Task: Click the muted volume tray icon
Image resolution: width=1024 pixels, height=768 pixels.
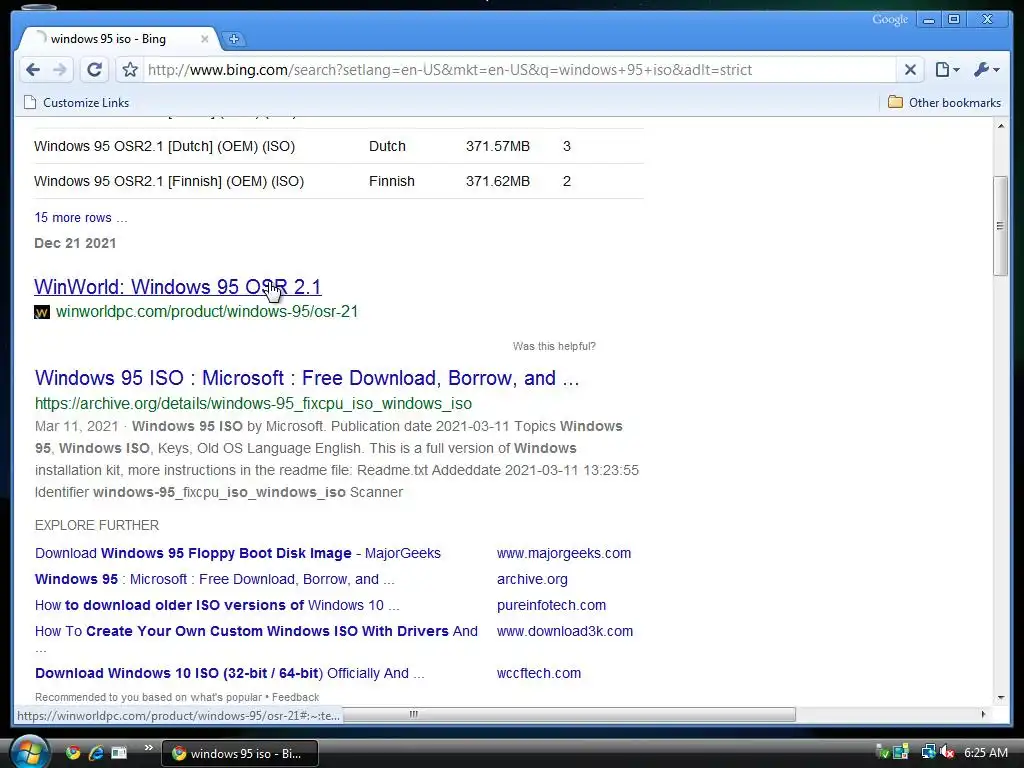Action: tap(946, 753)
